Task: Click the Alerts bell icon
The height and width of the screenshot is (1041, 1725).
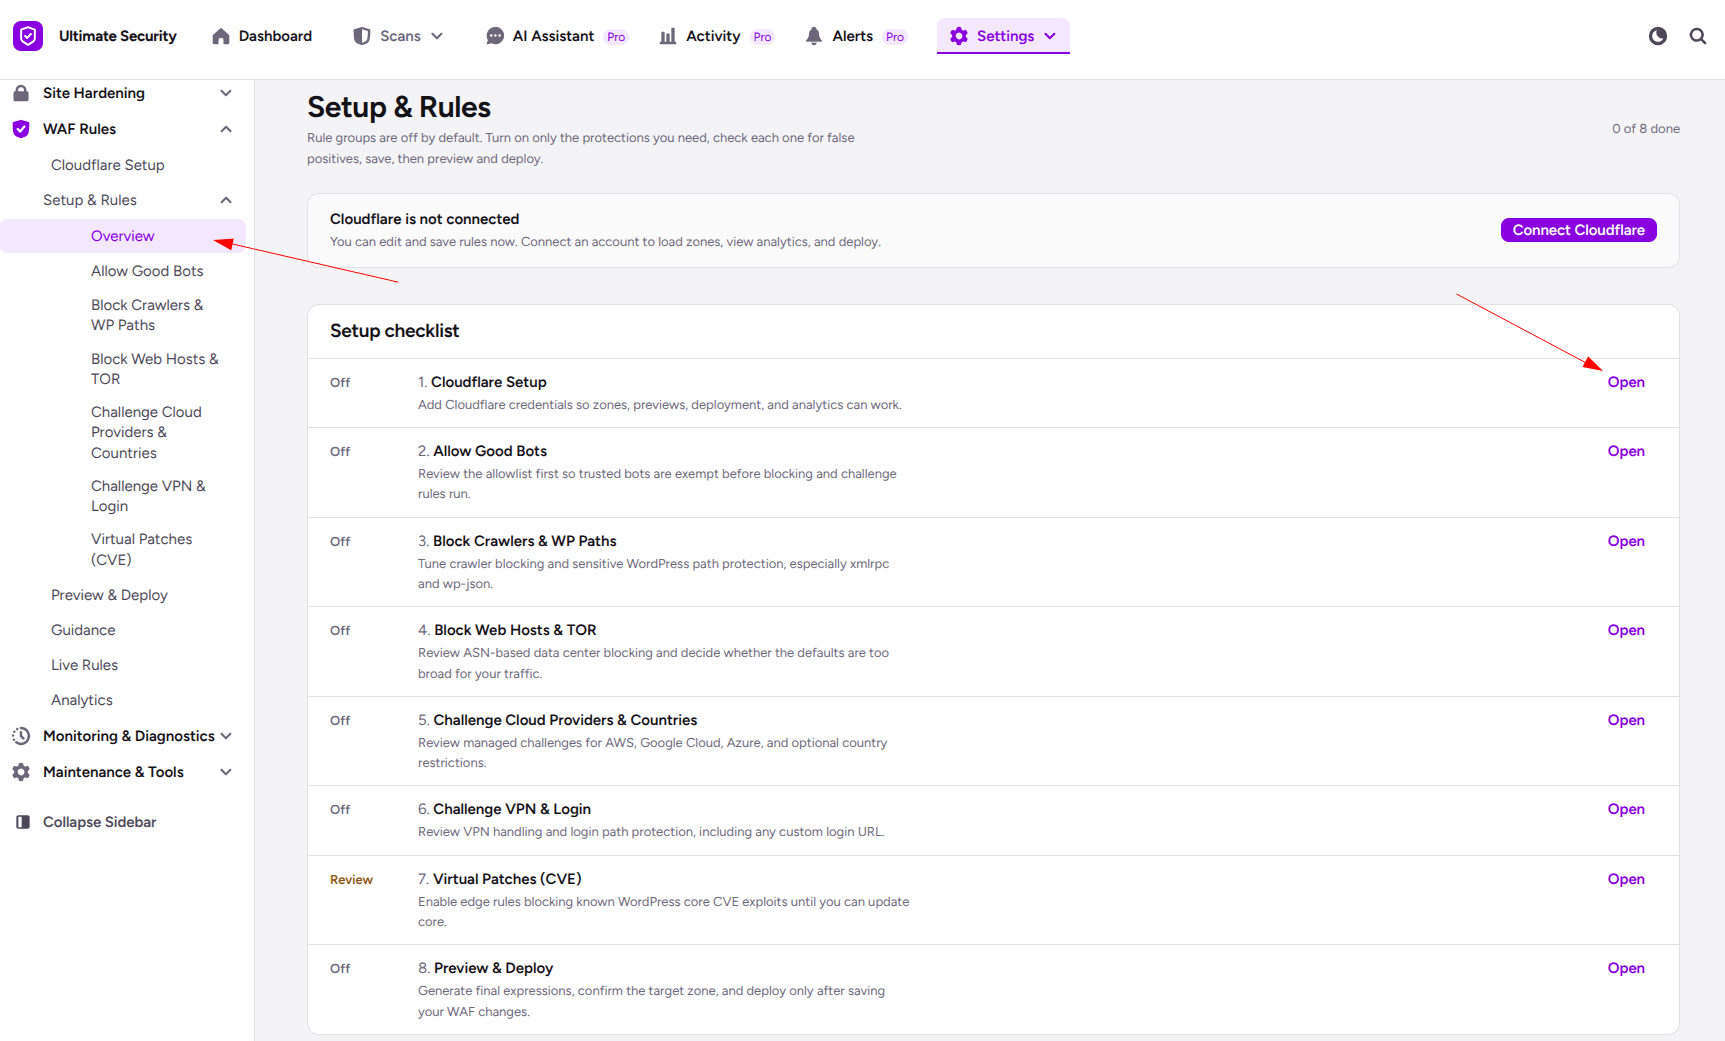Action: pyautogui.click(x=814, y=36)
